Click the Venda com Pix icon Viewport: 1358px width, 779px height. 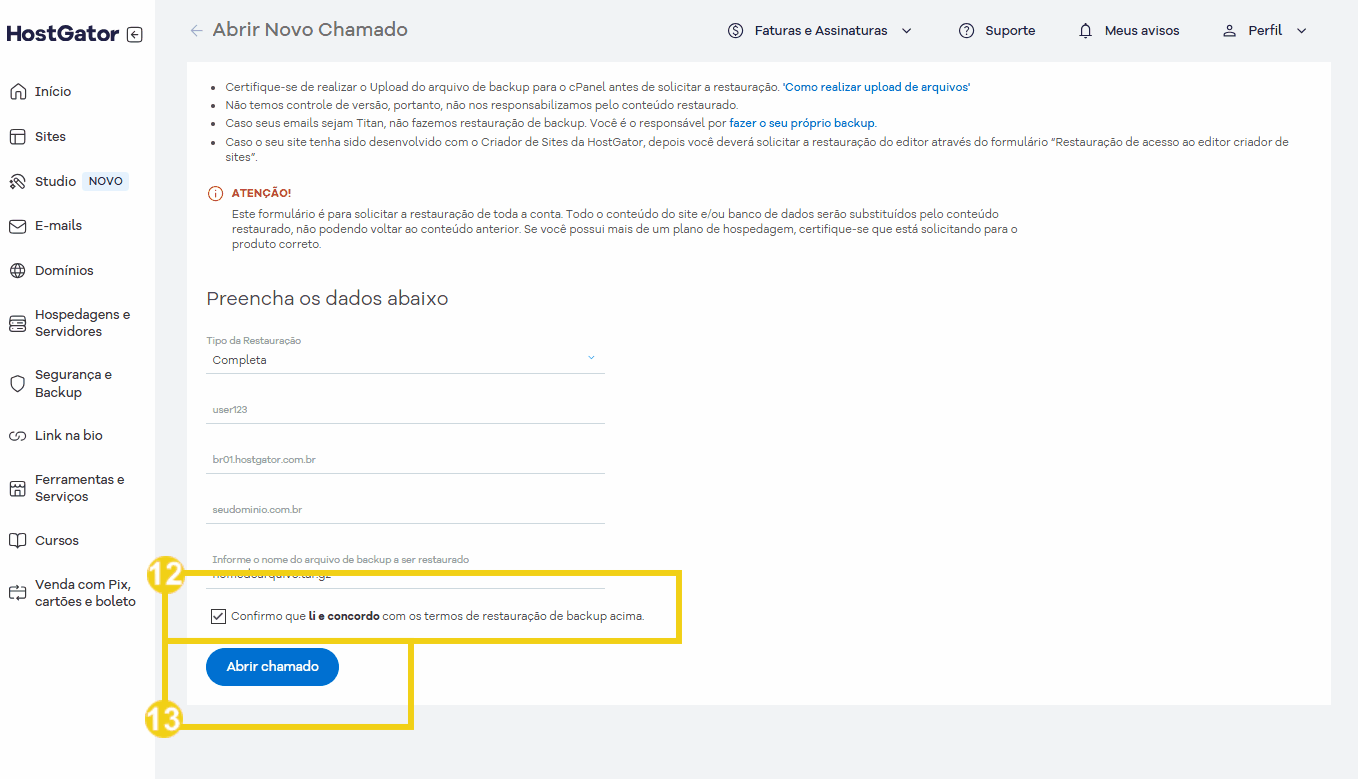[x=17, y=593]
